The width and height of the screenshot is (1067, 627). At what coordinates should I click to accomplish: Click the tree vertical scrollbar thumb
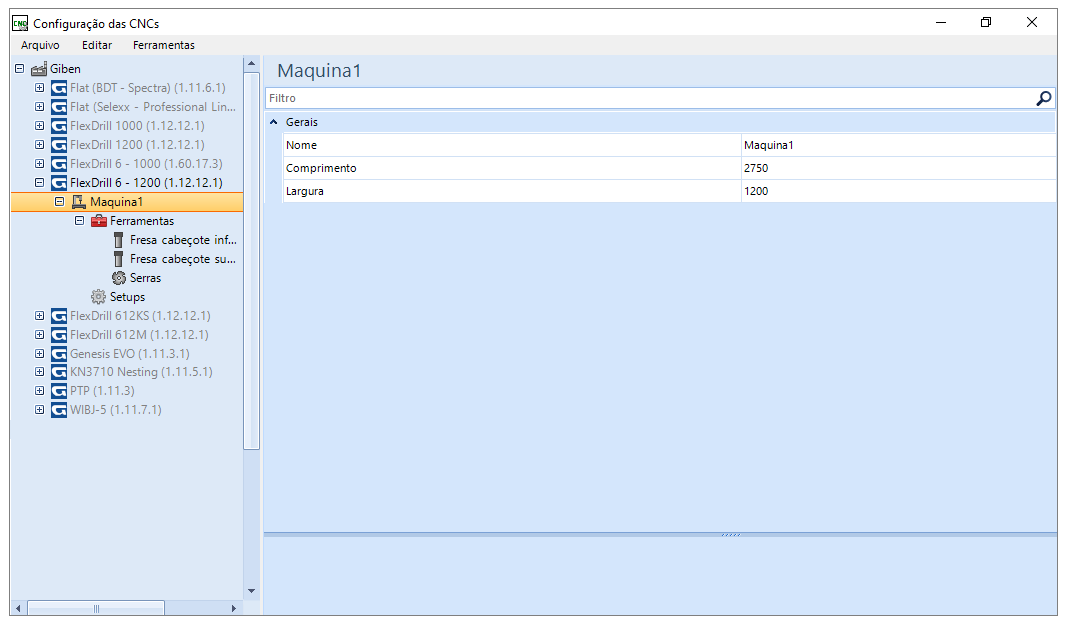click(251, 261)
